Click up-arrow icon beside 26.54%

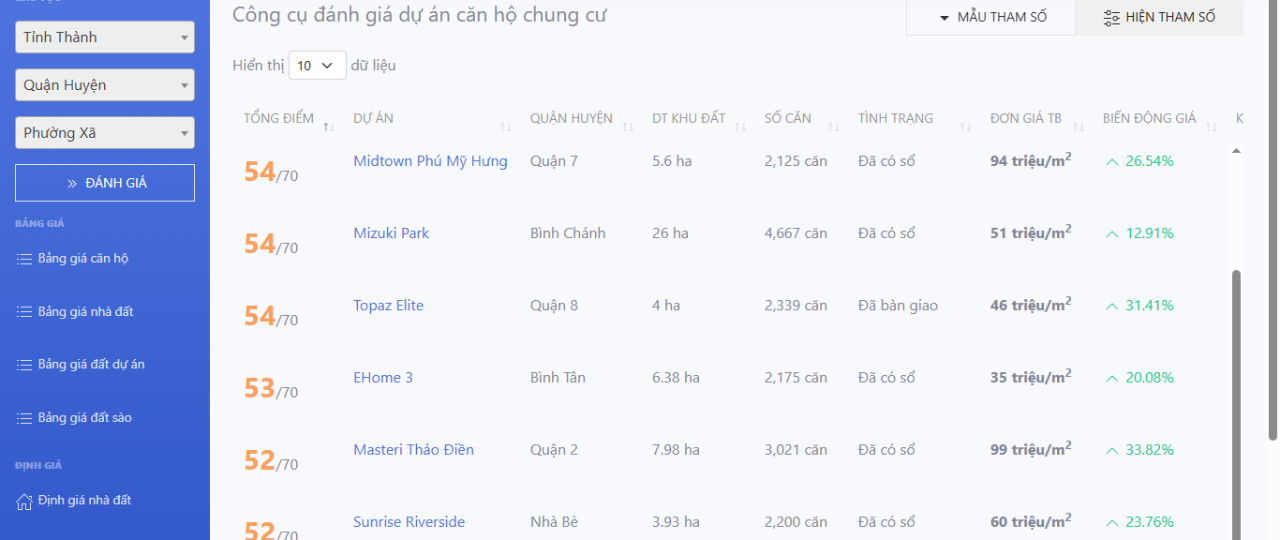1111,161
